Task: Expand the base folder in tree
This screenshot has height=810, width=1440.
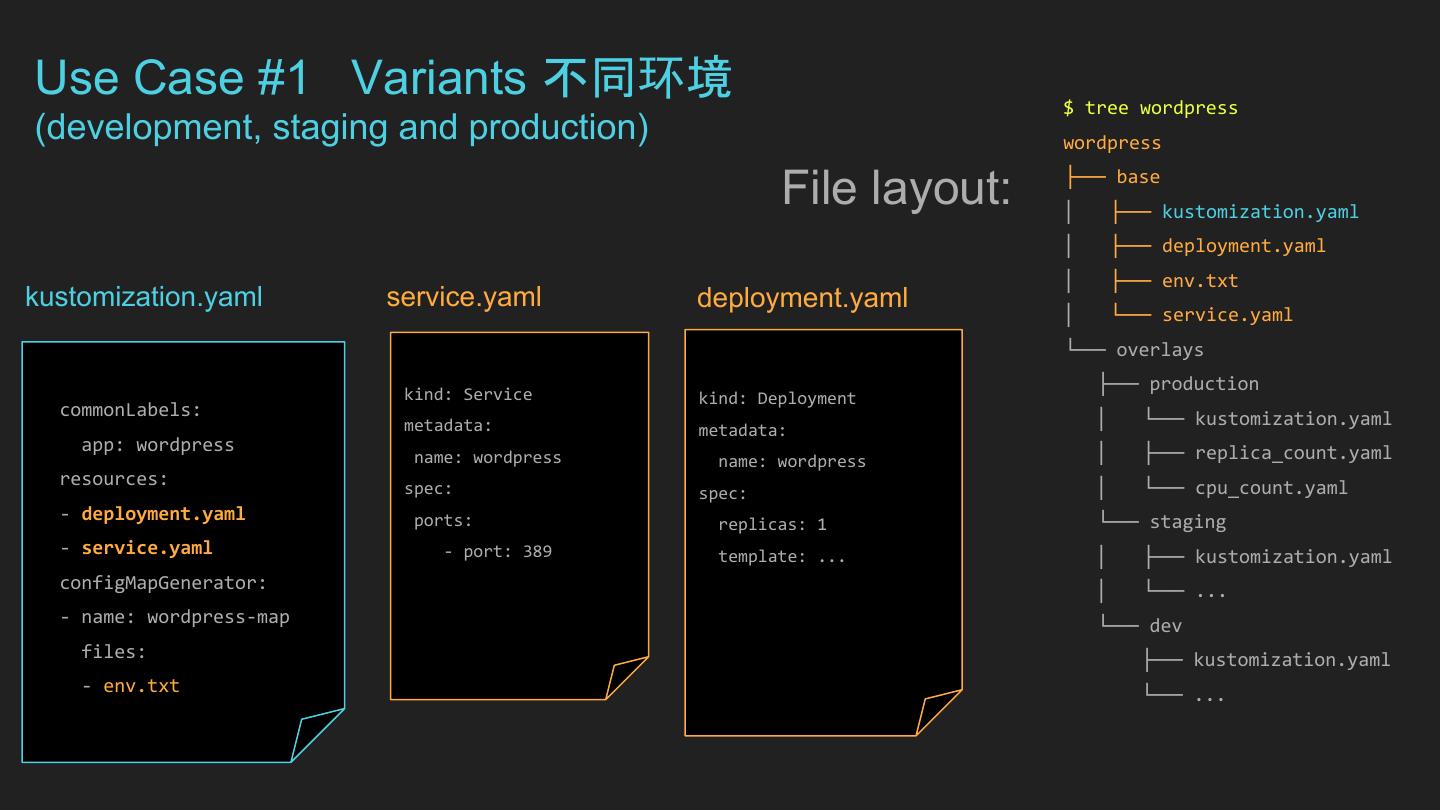Action: (1138, 177)
